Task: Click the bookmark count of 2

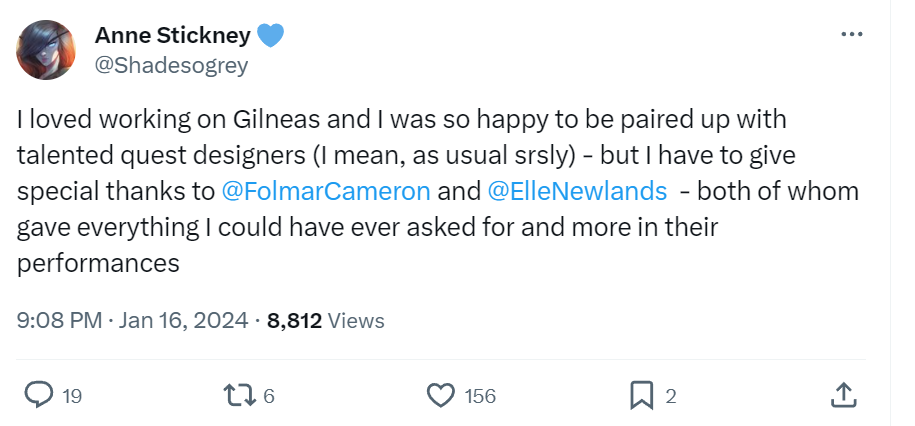Action: pos(671,396)
